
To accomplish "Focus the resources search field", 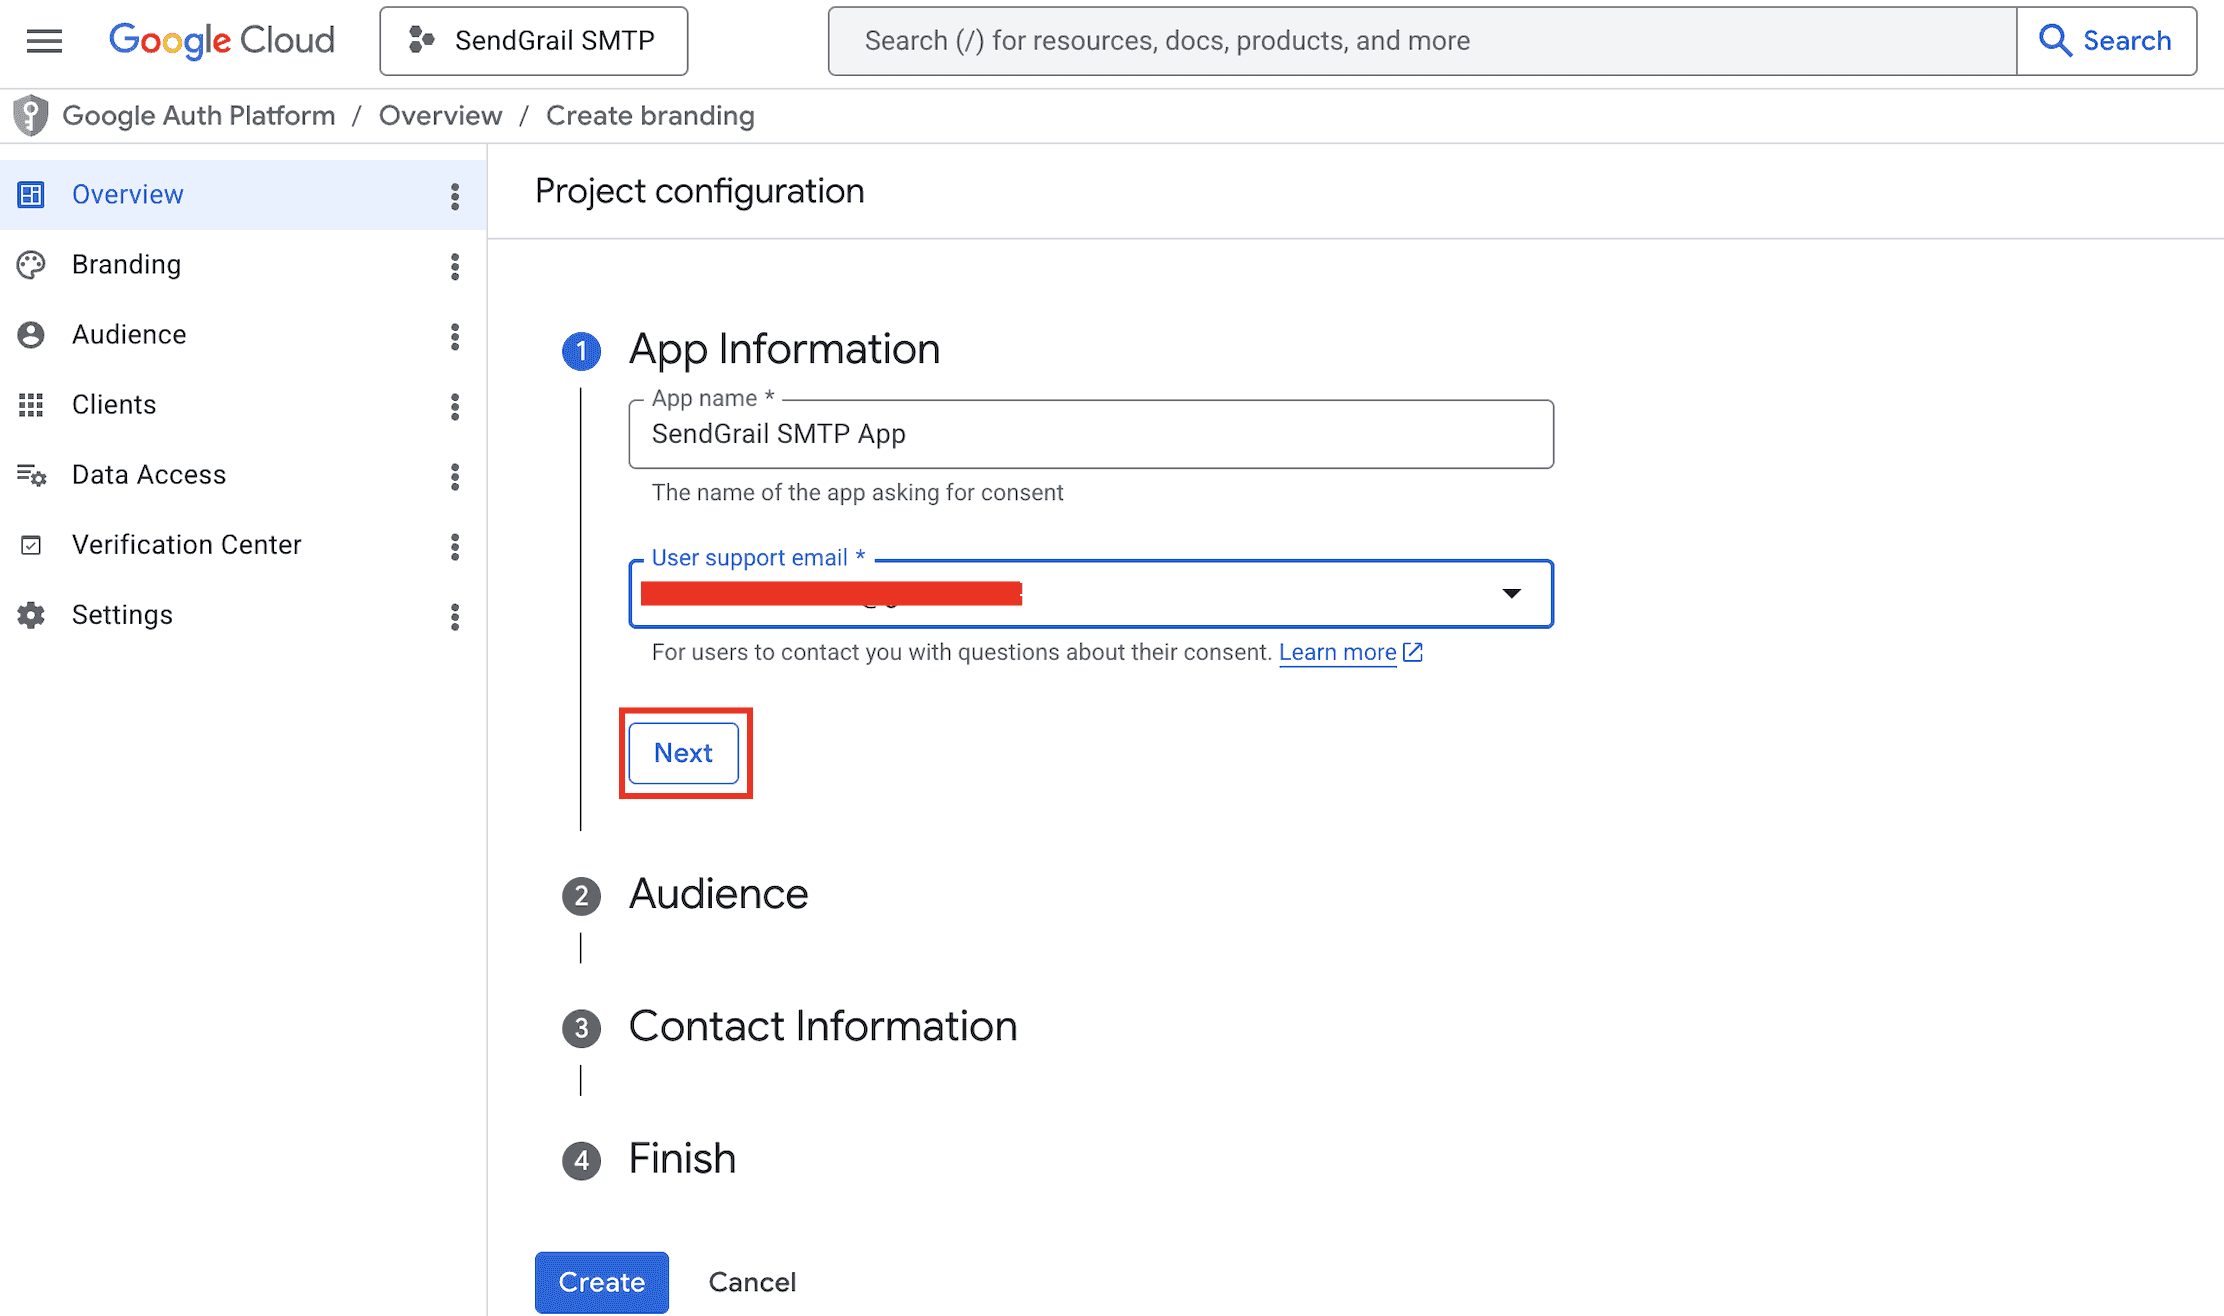I will [x=1422, y=41].
